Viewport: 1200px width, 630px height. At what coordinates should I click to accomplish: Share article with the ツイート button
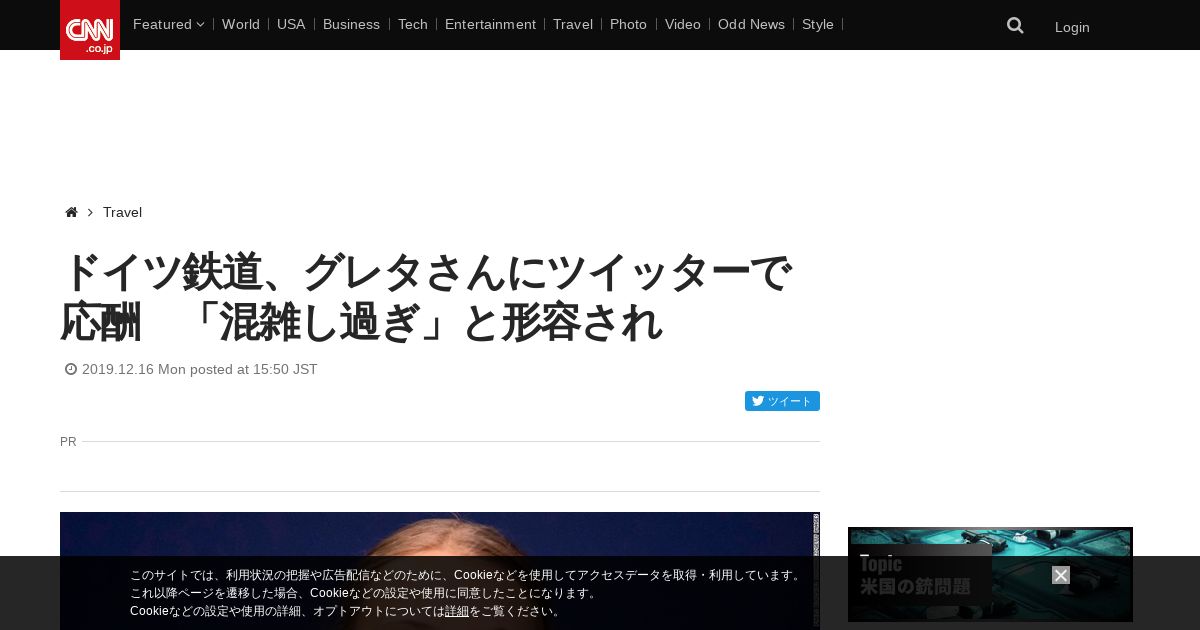782,401
